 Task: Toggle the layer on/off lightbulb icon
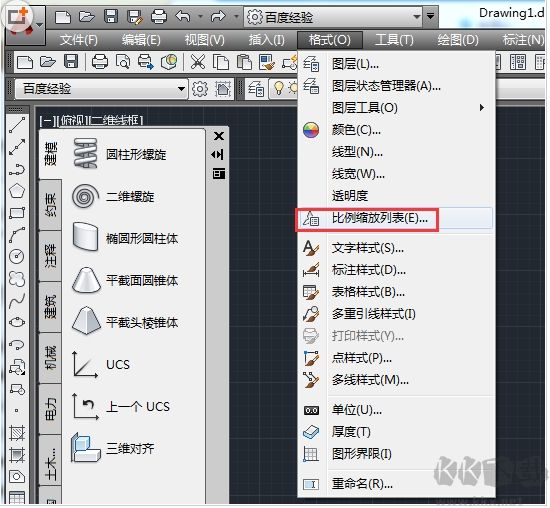[x=279, y=88]
